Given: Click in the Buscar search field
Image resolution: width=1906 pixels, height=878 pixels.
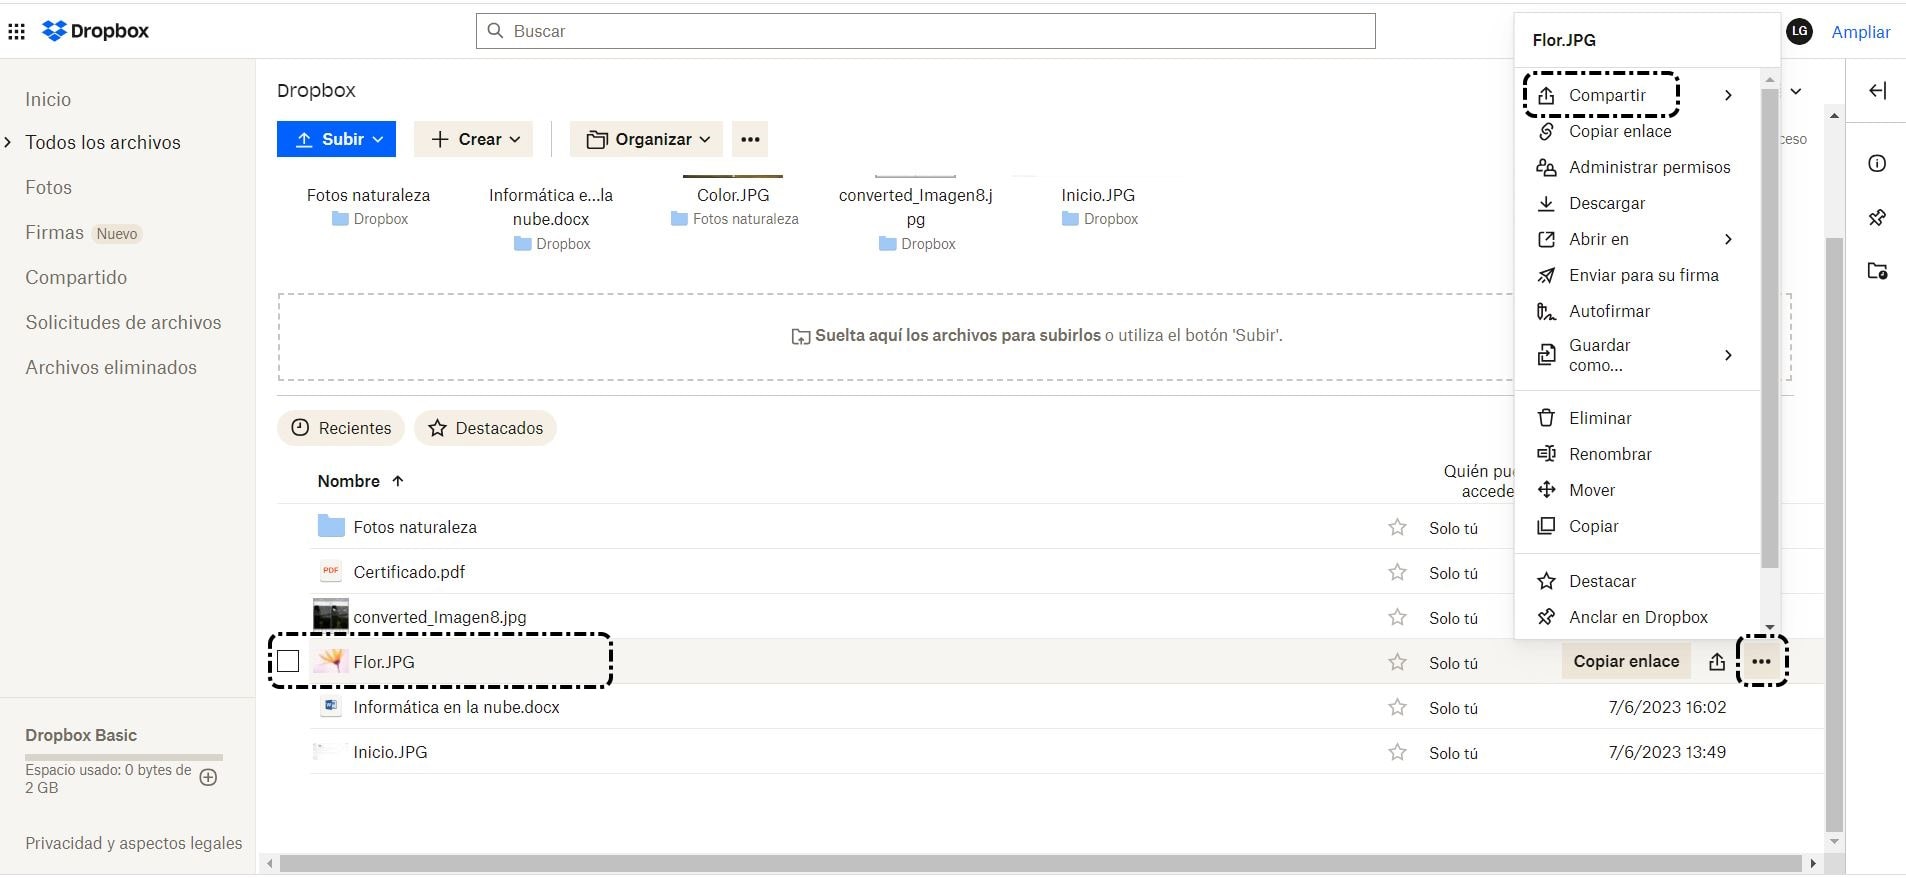Looking at the screenshot, I should click(926, 31).
